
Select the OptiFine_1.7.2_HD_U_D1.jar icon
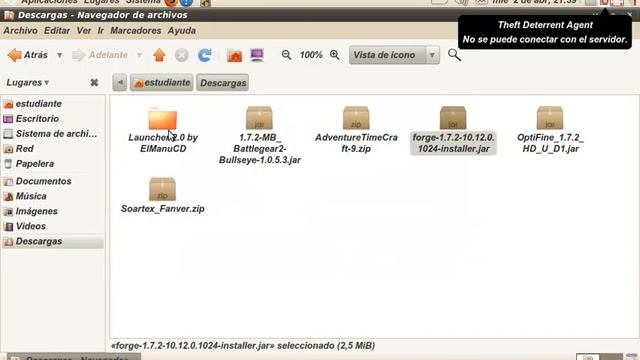tap(550, 118)
